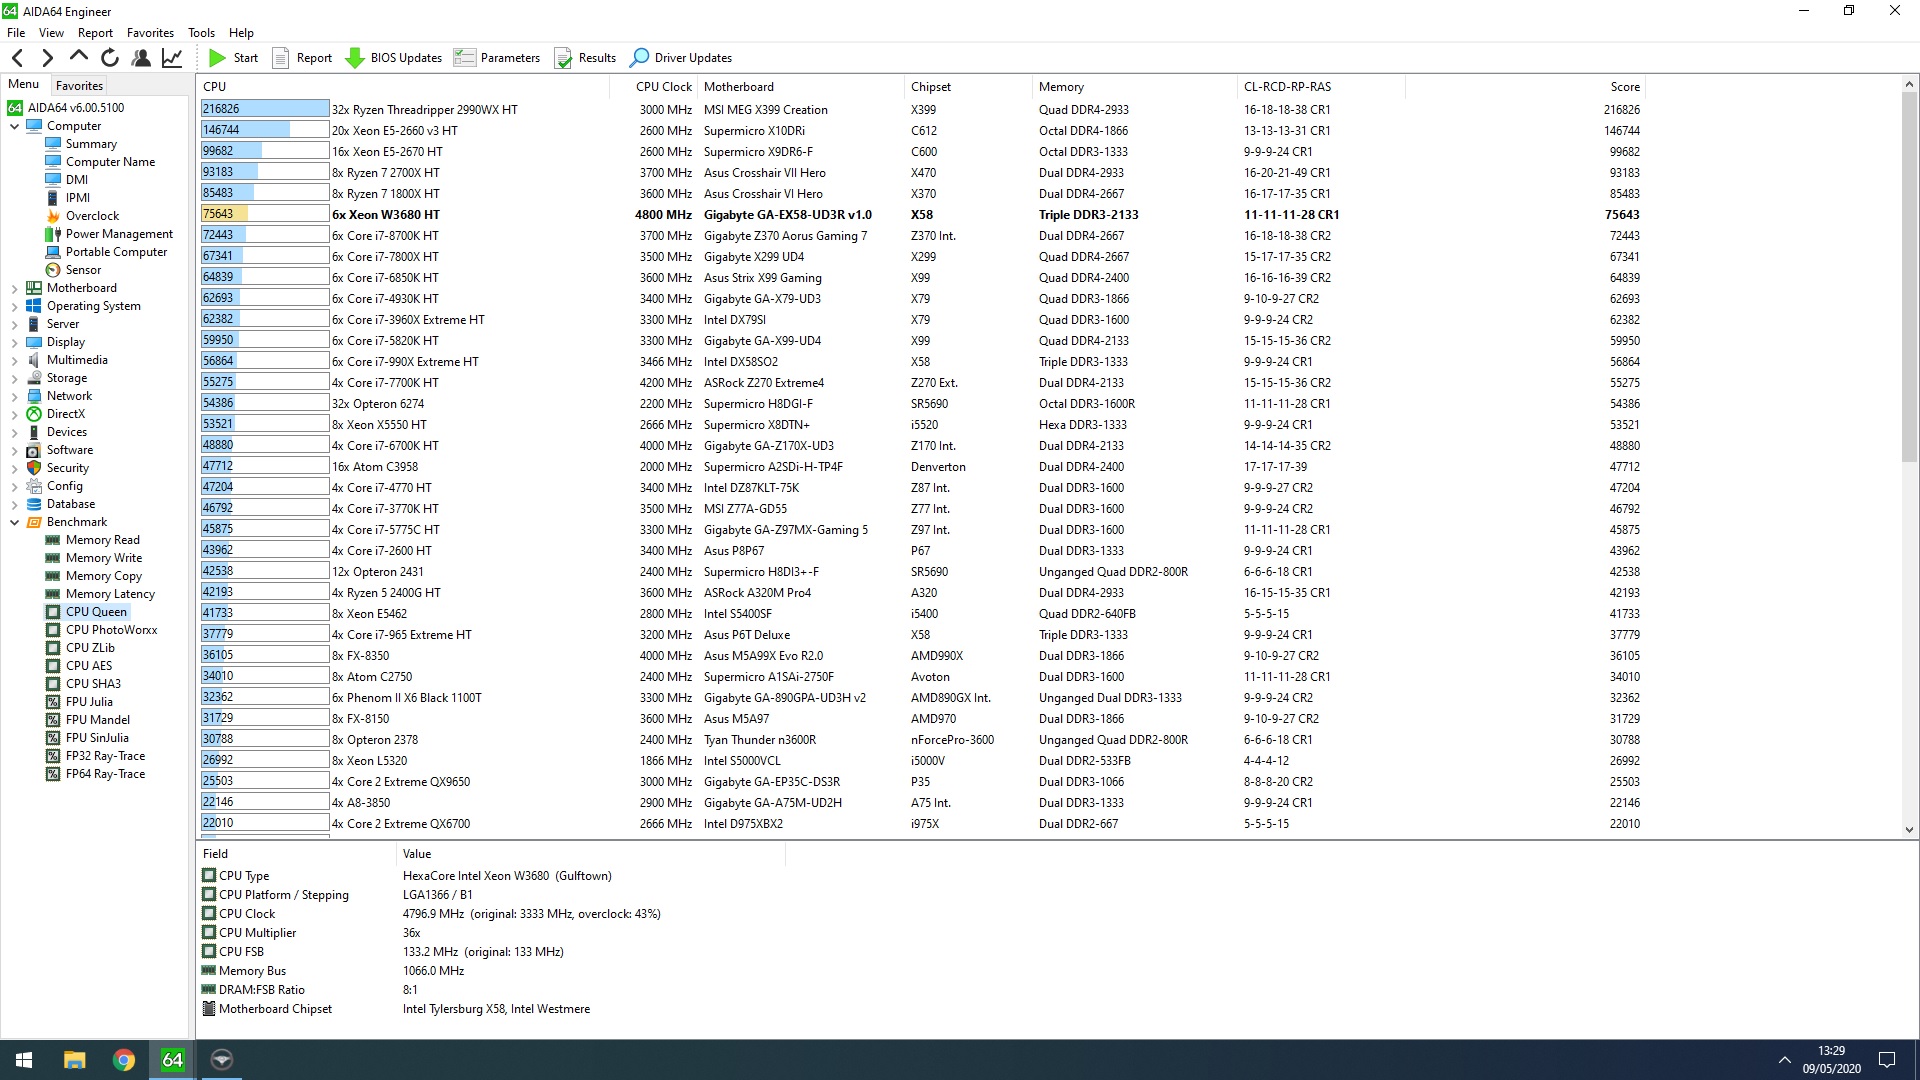Open Windows Start menu
This screenshot has width=1920, height=1080.
24,1060
